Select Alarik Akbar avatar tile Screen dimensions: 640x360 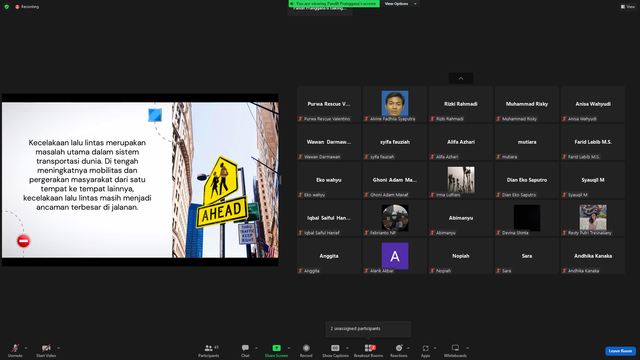coord(395,256)
